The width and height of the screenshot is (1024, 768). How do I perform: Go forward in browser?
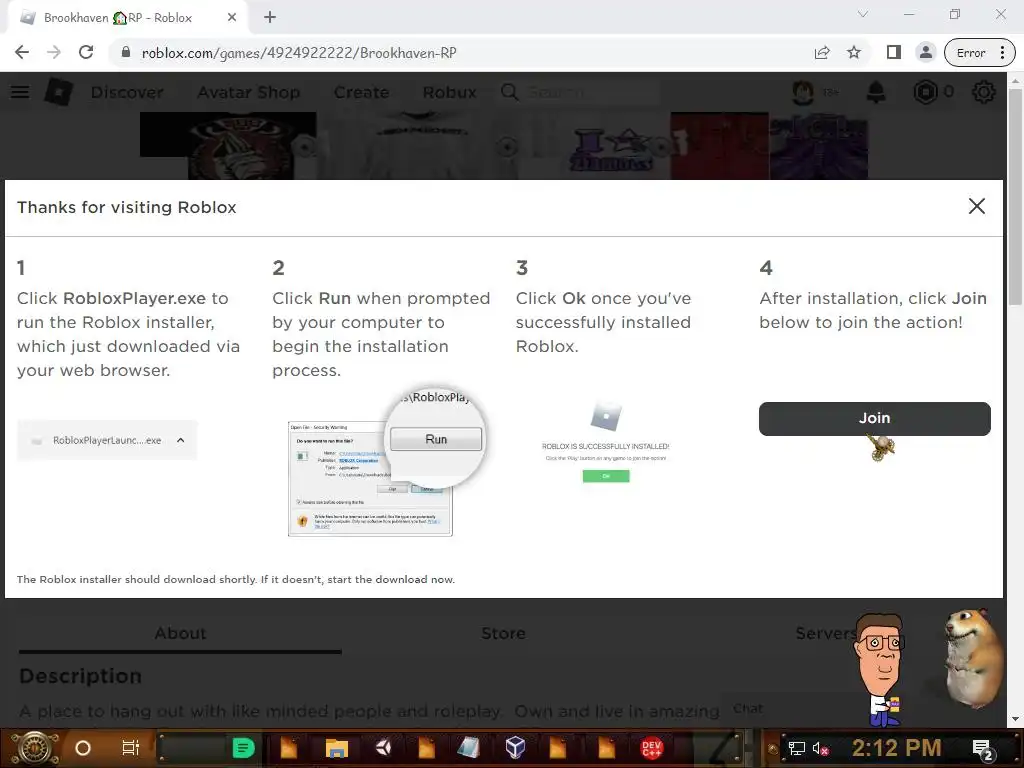54,53
